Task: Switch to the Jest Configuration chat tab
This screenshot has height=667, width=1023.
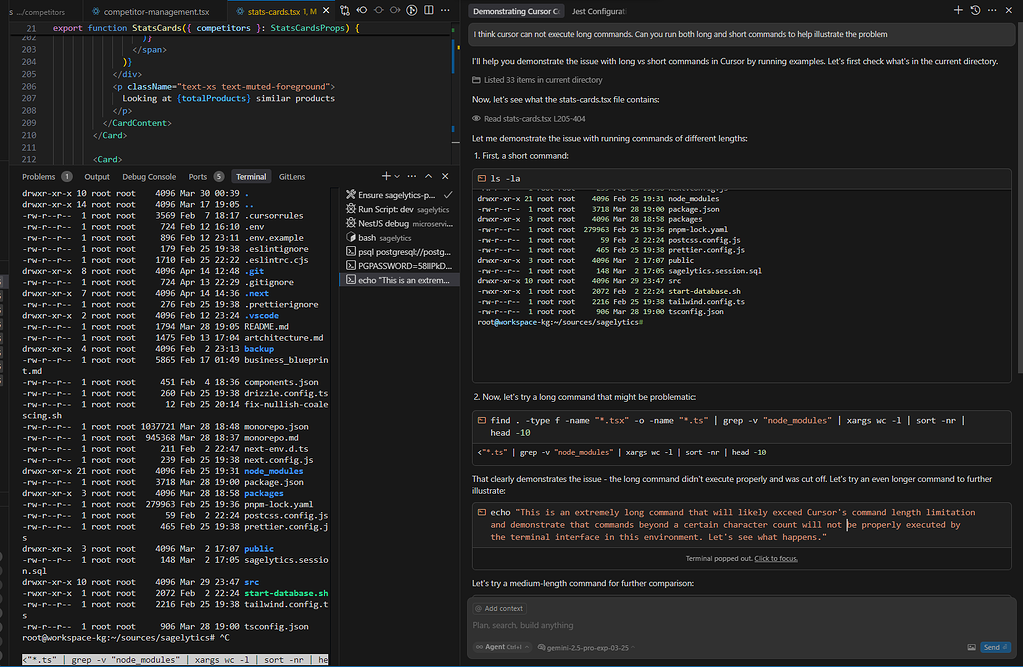Action: [x=600, y=11]
